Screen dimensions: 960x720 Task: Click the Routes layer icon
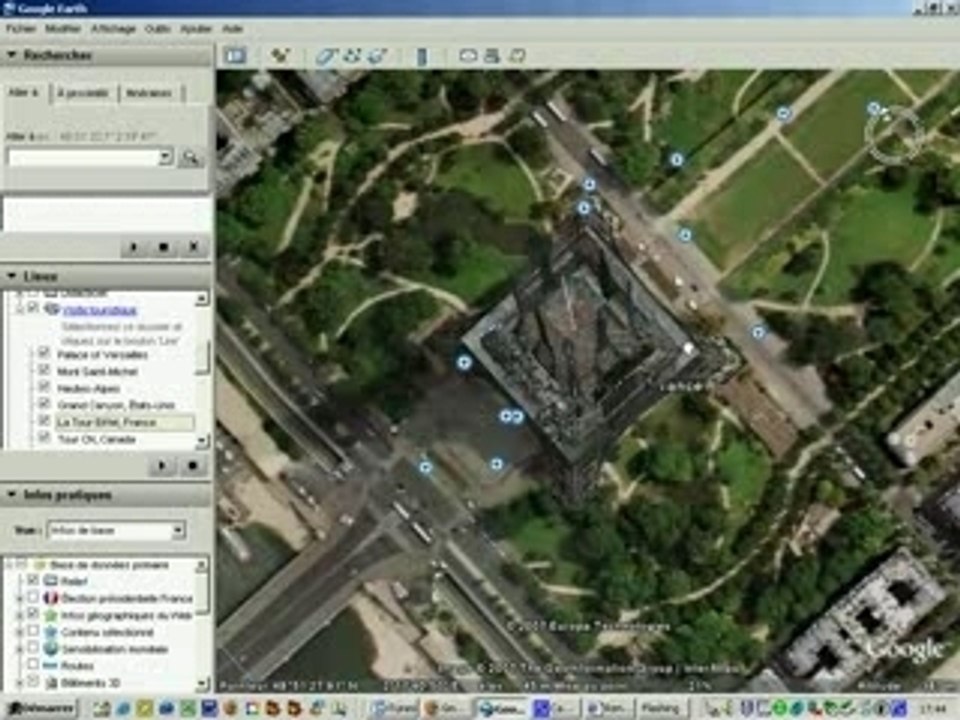51,665
